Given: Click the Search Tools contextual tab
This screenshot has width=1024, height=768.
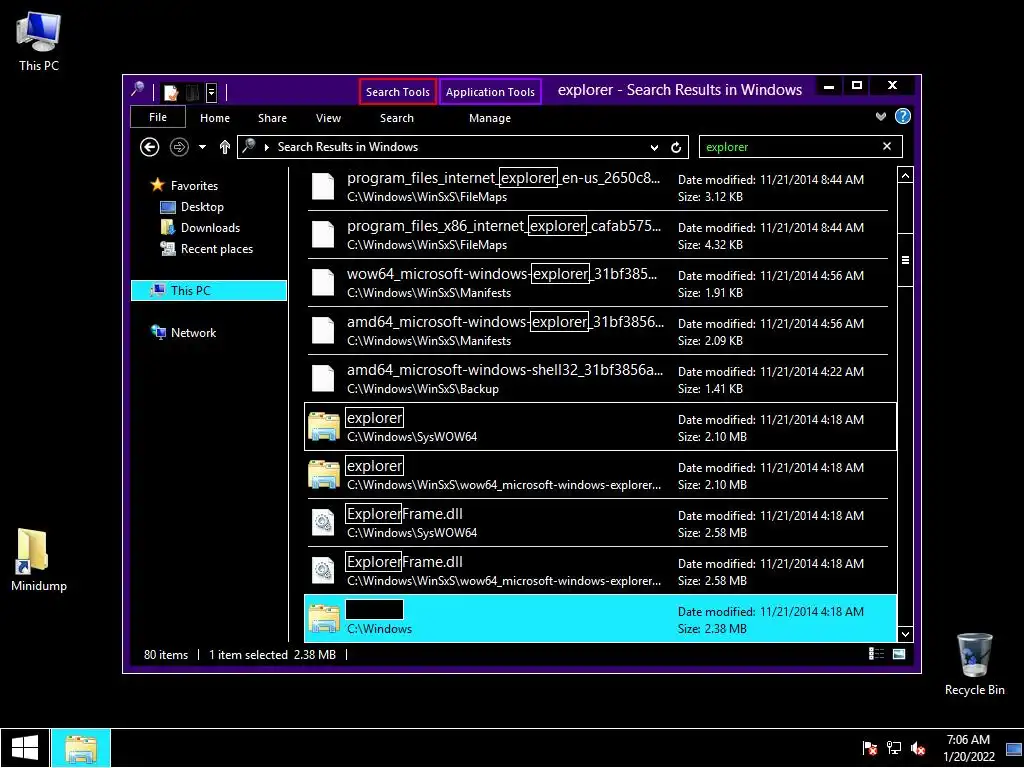Looking at the screenshot, I should pos(398,92).
